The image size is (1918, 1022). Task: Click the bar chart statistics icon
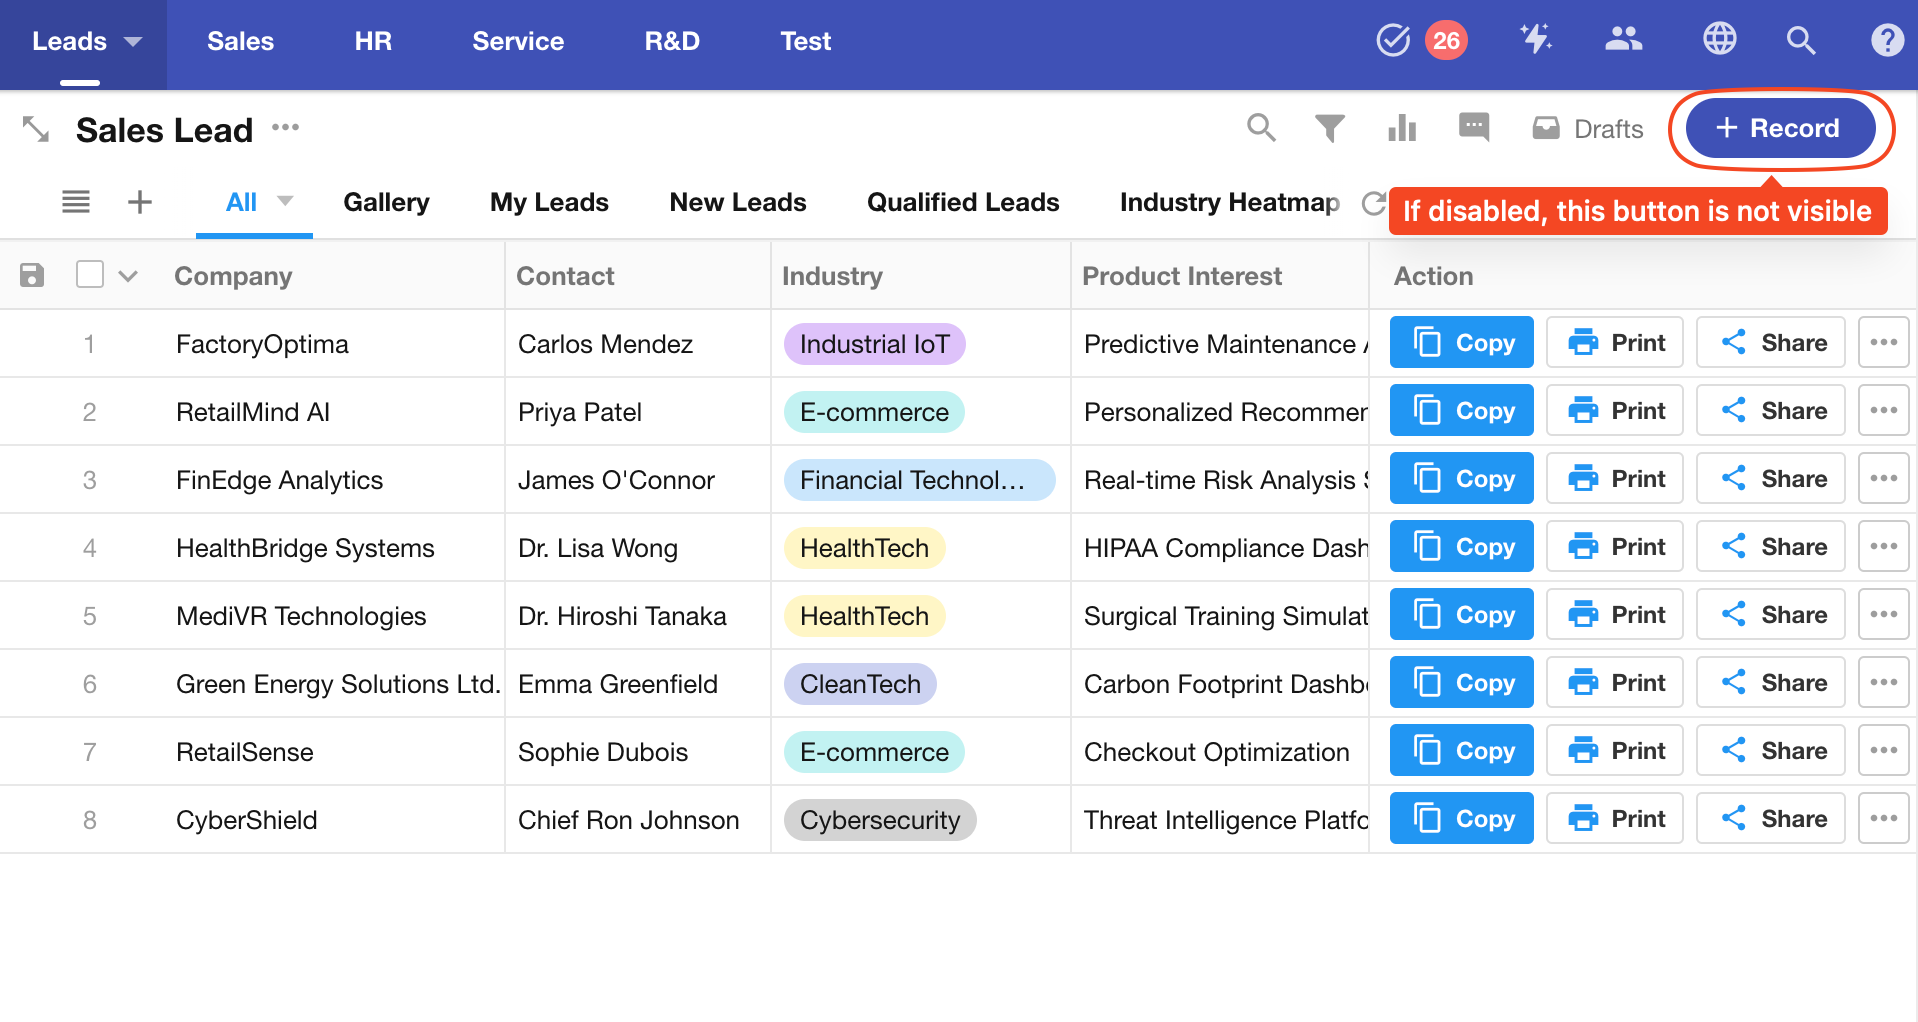1402,128
